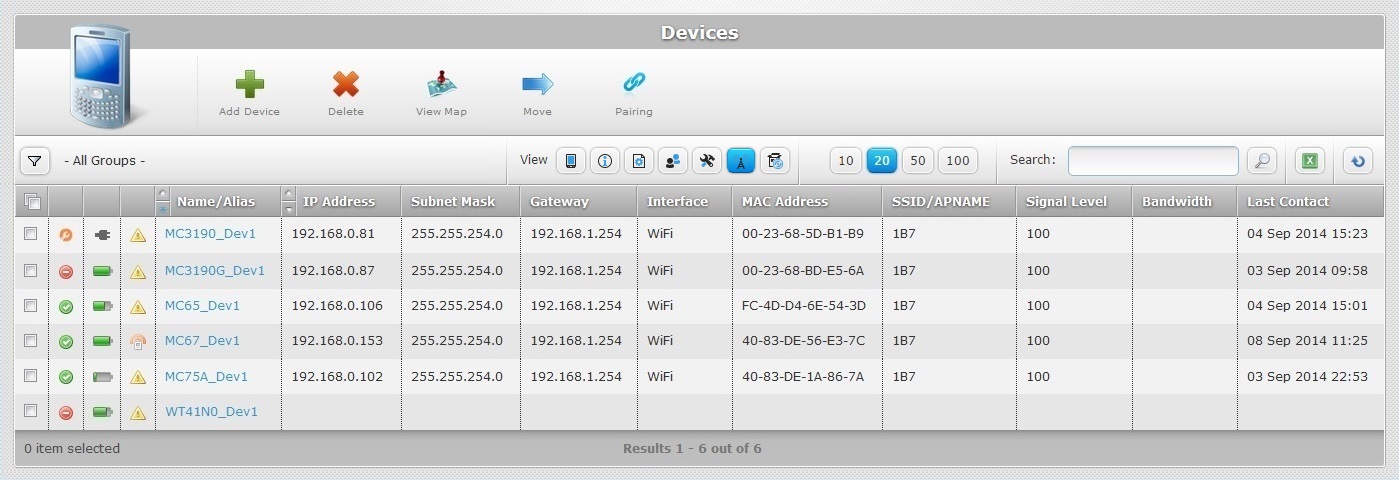Select the network antenna view icon
This screenshot has height=480, width=1400.
click(x=741, y=161)
